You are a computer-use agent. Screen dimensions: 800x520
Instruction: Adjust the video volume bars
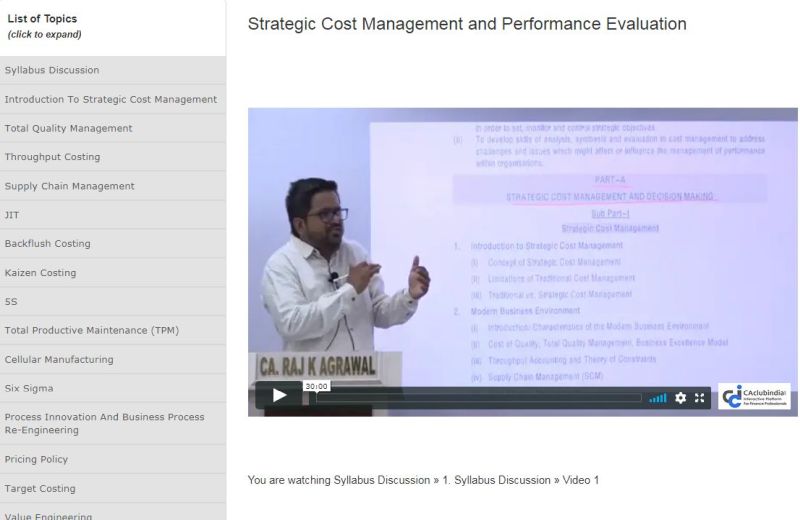(x=657, y=398)
